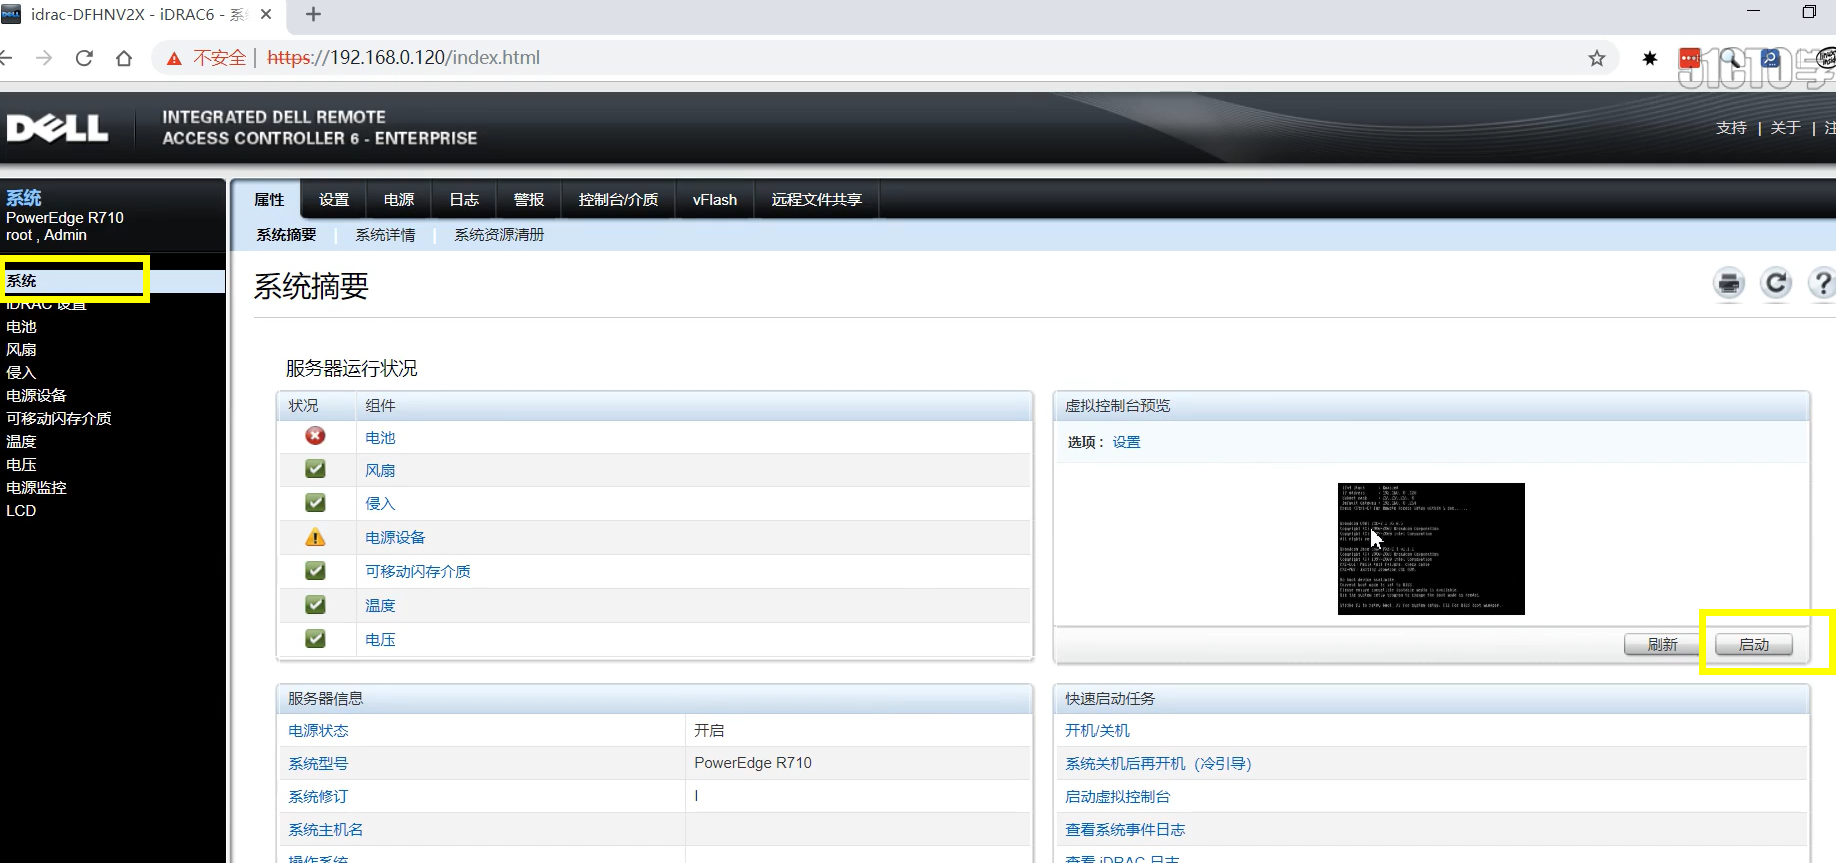
Task: Click the Dell logo
Action: click(x=57, y=128)
